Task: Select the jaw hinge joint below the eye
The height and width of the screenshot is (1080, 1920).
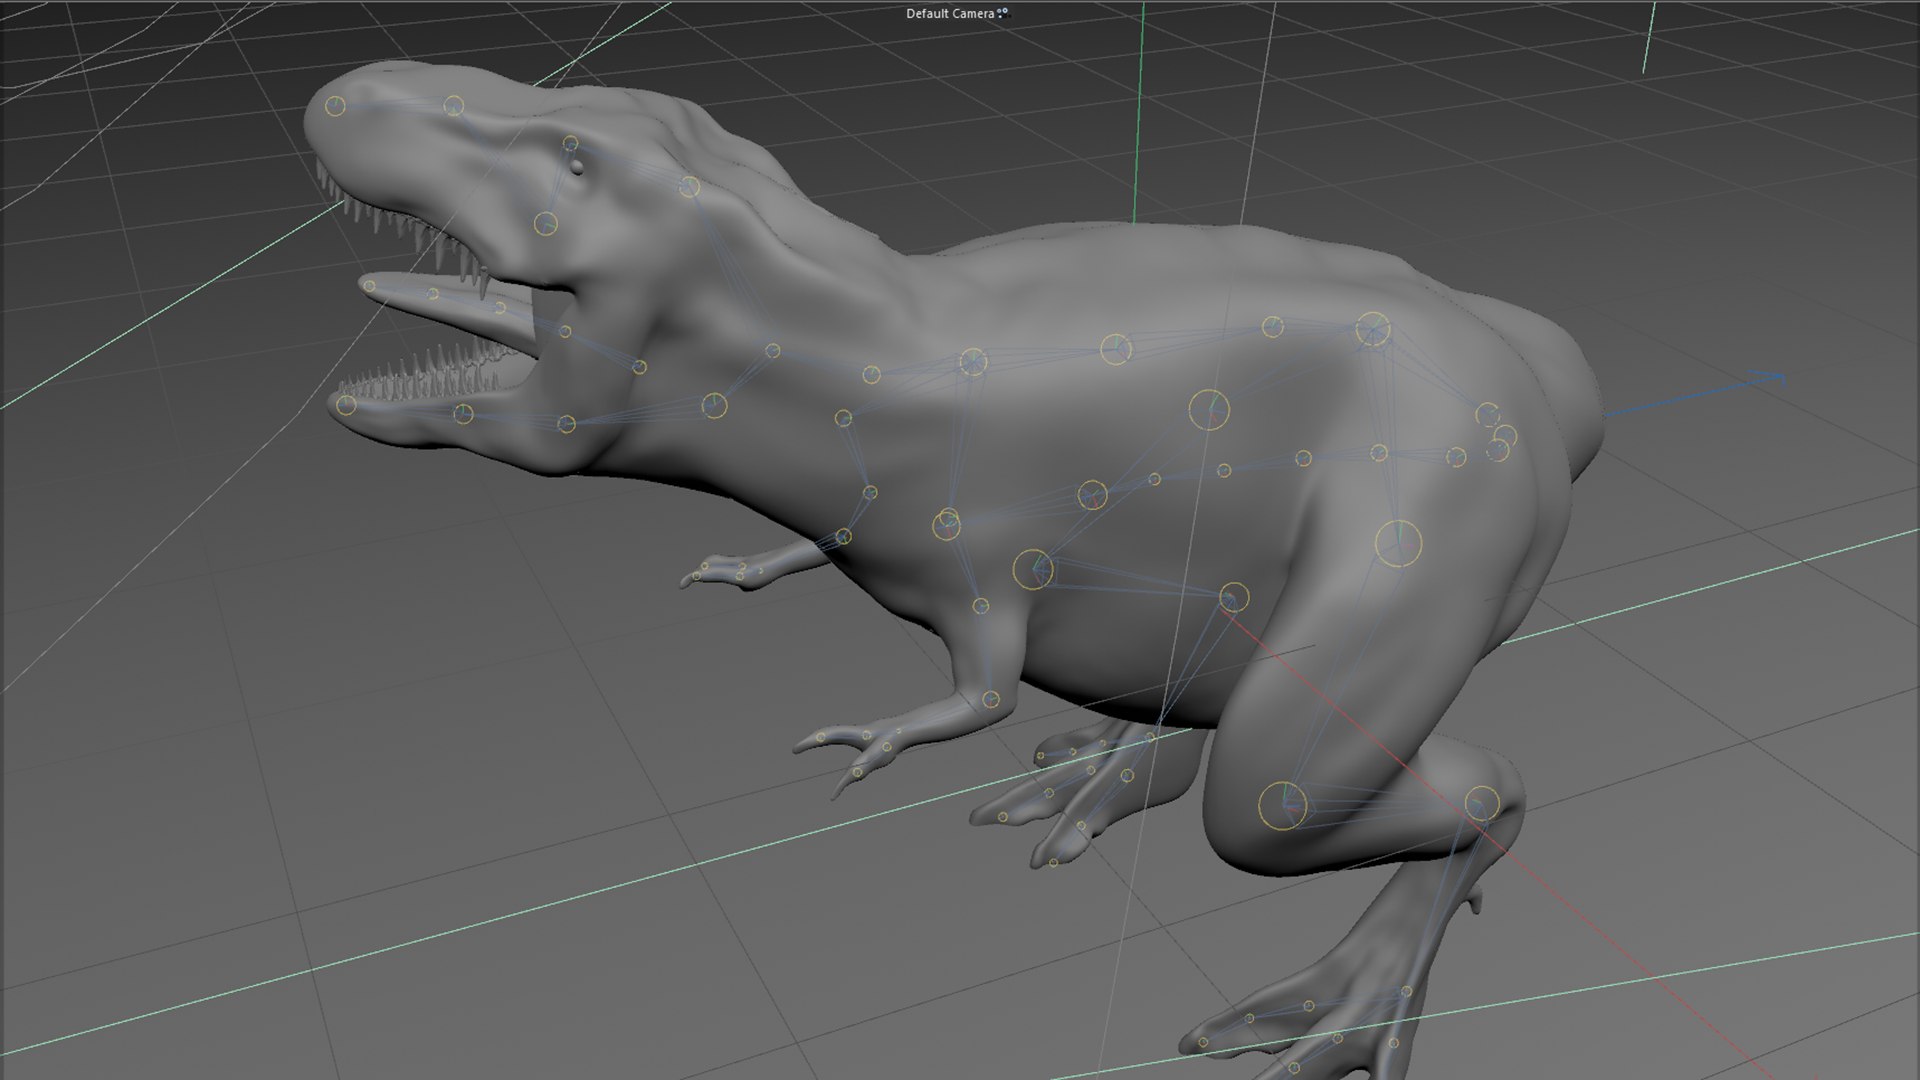Action: (545, 223)
